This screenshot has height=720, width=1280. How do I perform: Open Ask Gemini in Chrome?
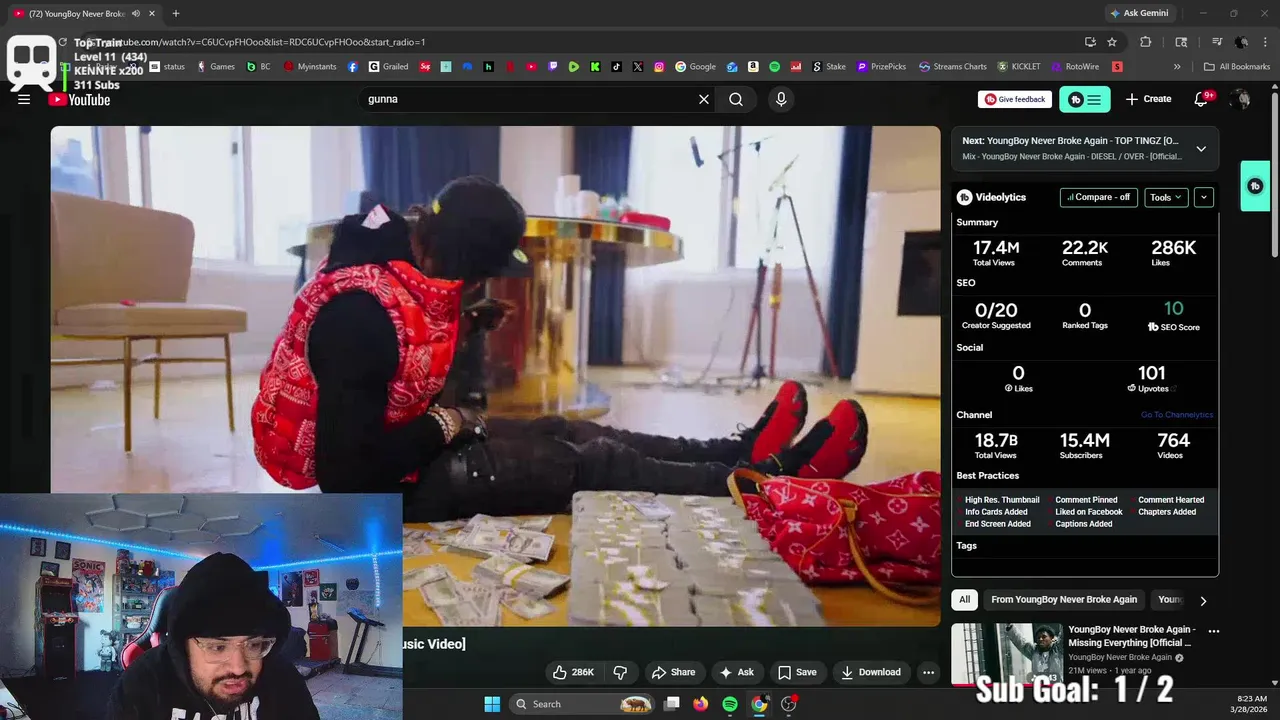1138,13
